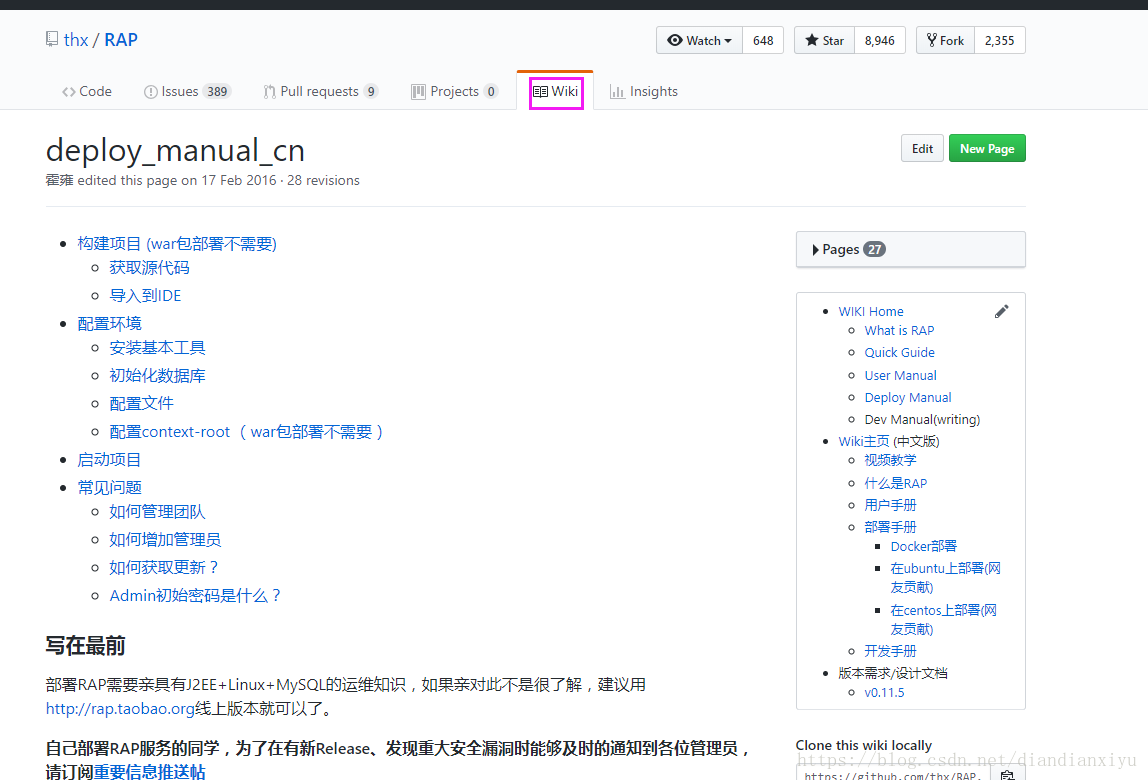
Task: Jump to 常见问题 section
Action: 110,488
